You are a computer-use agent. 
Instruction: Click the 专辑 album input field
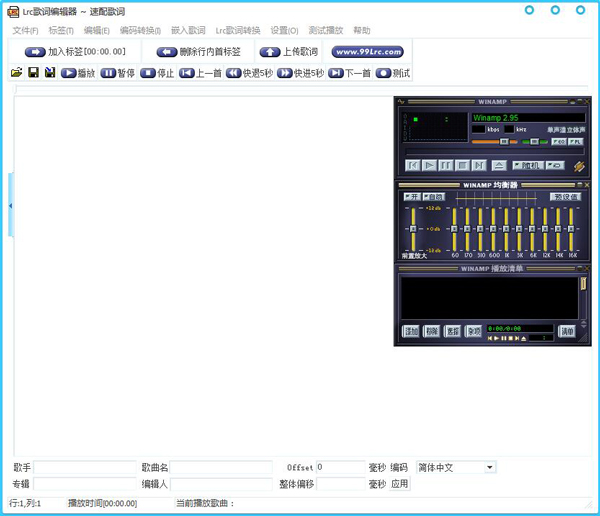tap(85, 484)
